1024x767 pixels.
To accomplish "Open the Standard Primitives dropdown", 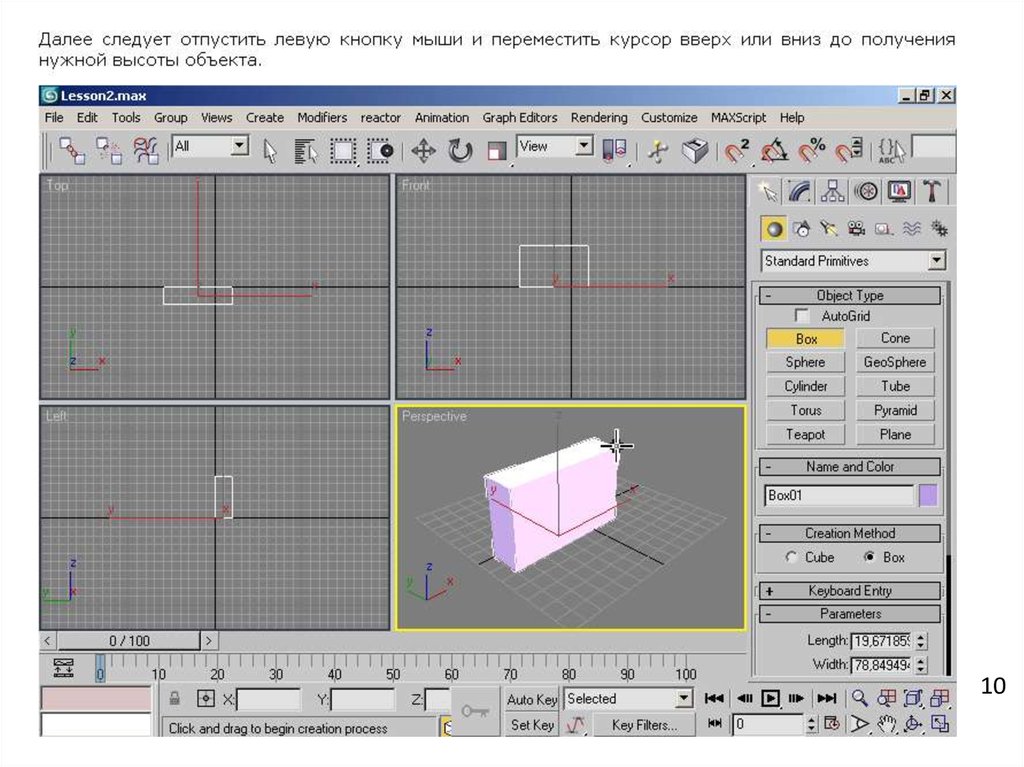I will click(x=936, y=261).
